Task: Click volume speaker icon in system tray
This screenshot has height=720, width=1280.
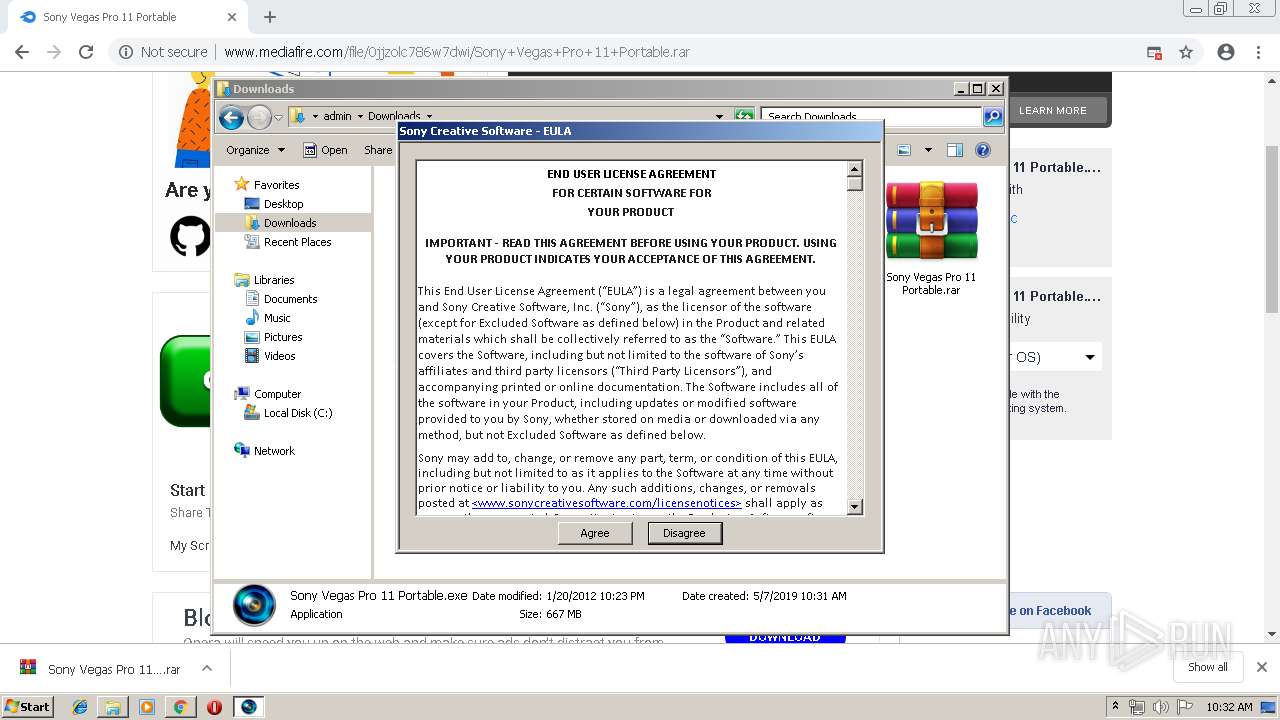Action: click(1161, 707)
